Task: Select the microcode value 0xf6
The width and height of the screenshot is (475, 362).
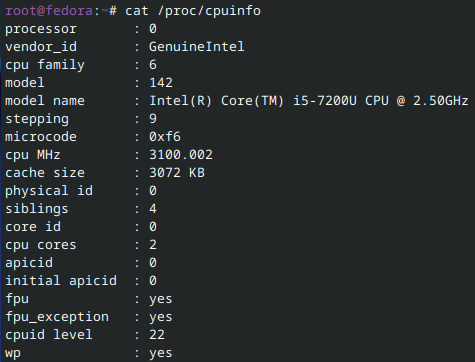Action: click(165, 136)
